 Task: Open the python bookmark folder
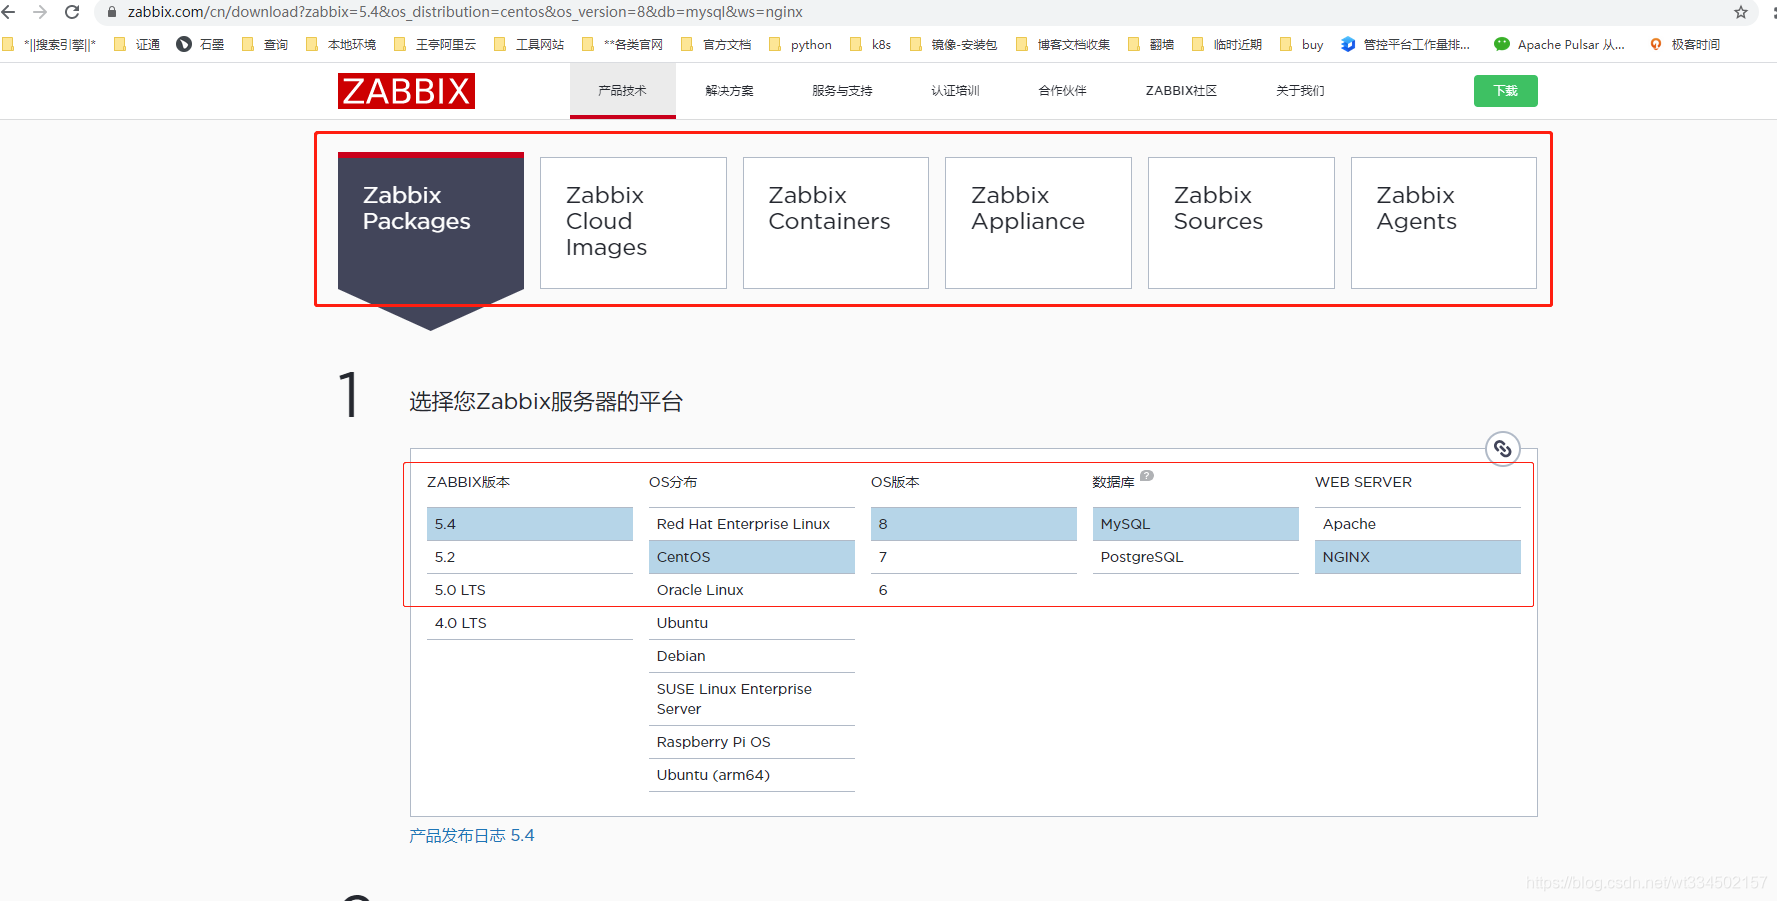[800, 44]
